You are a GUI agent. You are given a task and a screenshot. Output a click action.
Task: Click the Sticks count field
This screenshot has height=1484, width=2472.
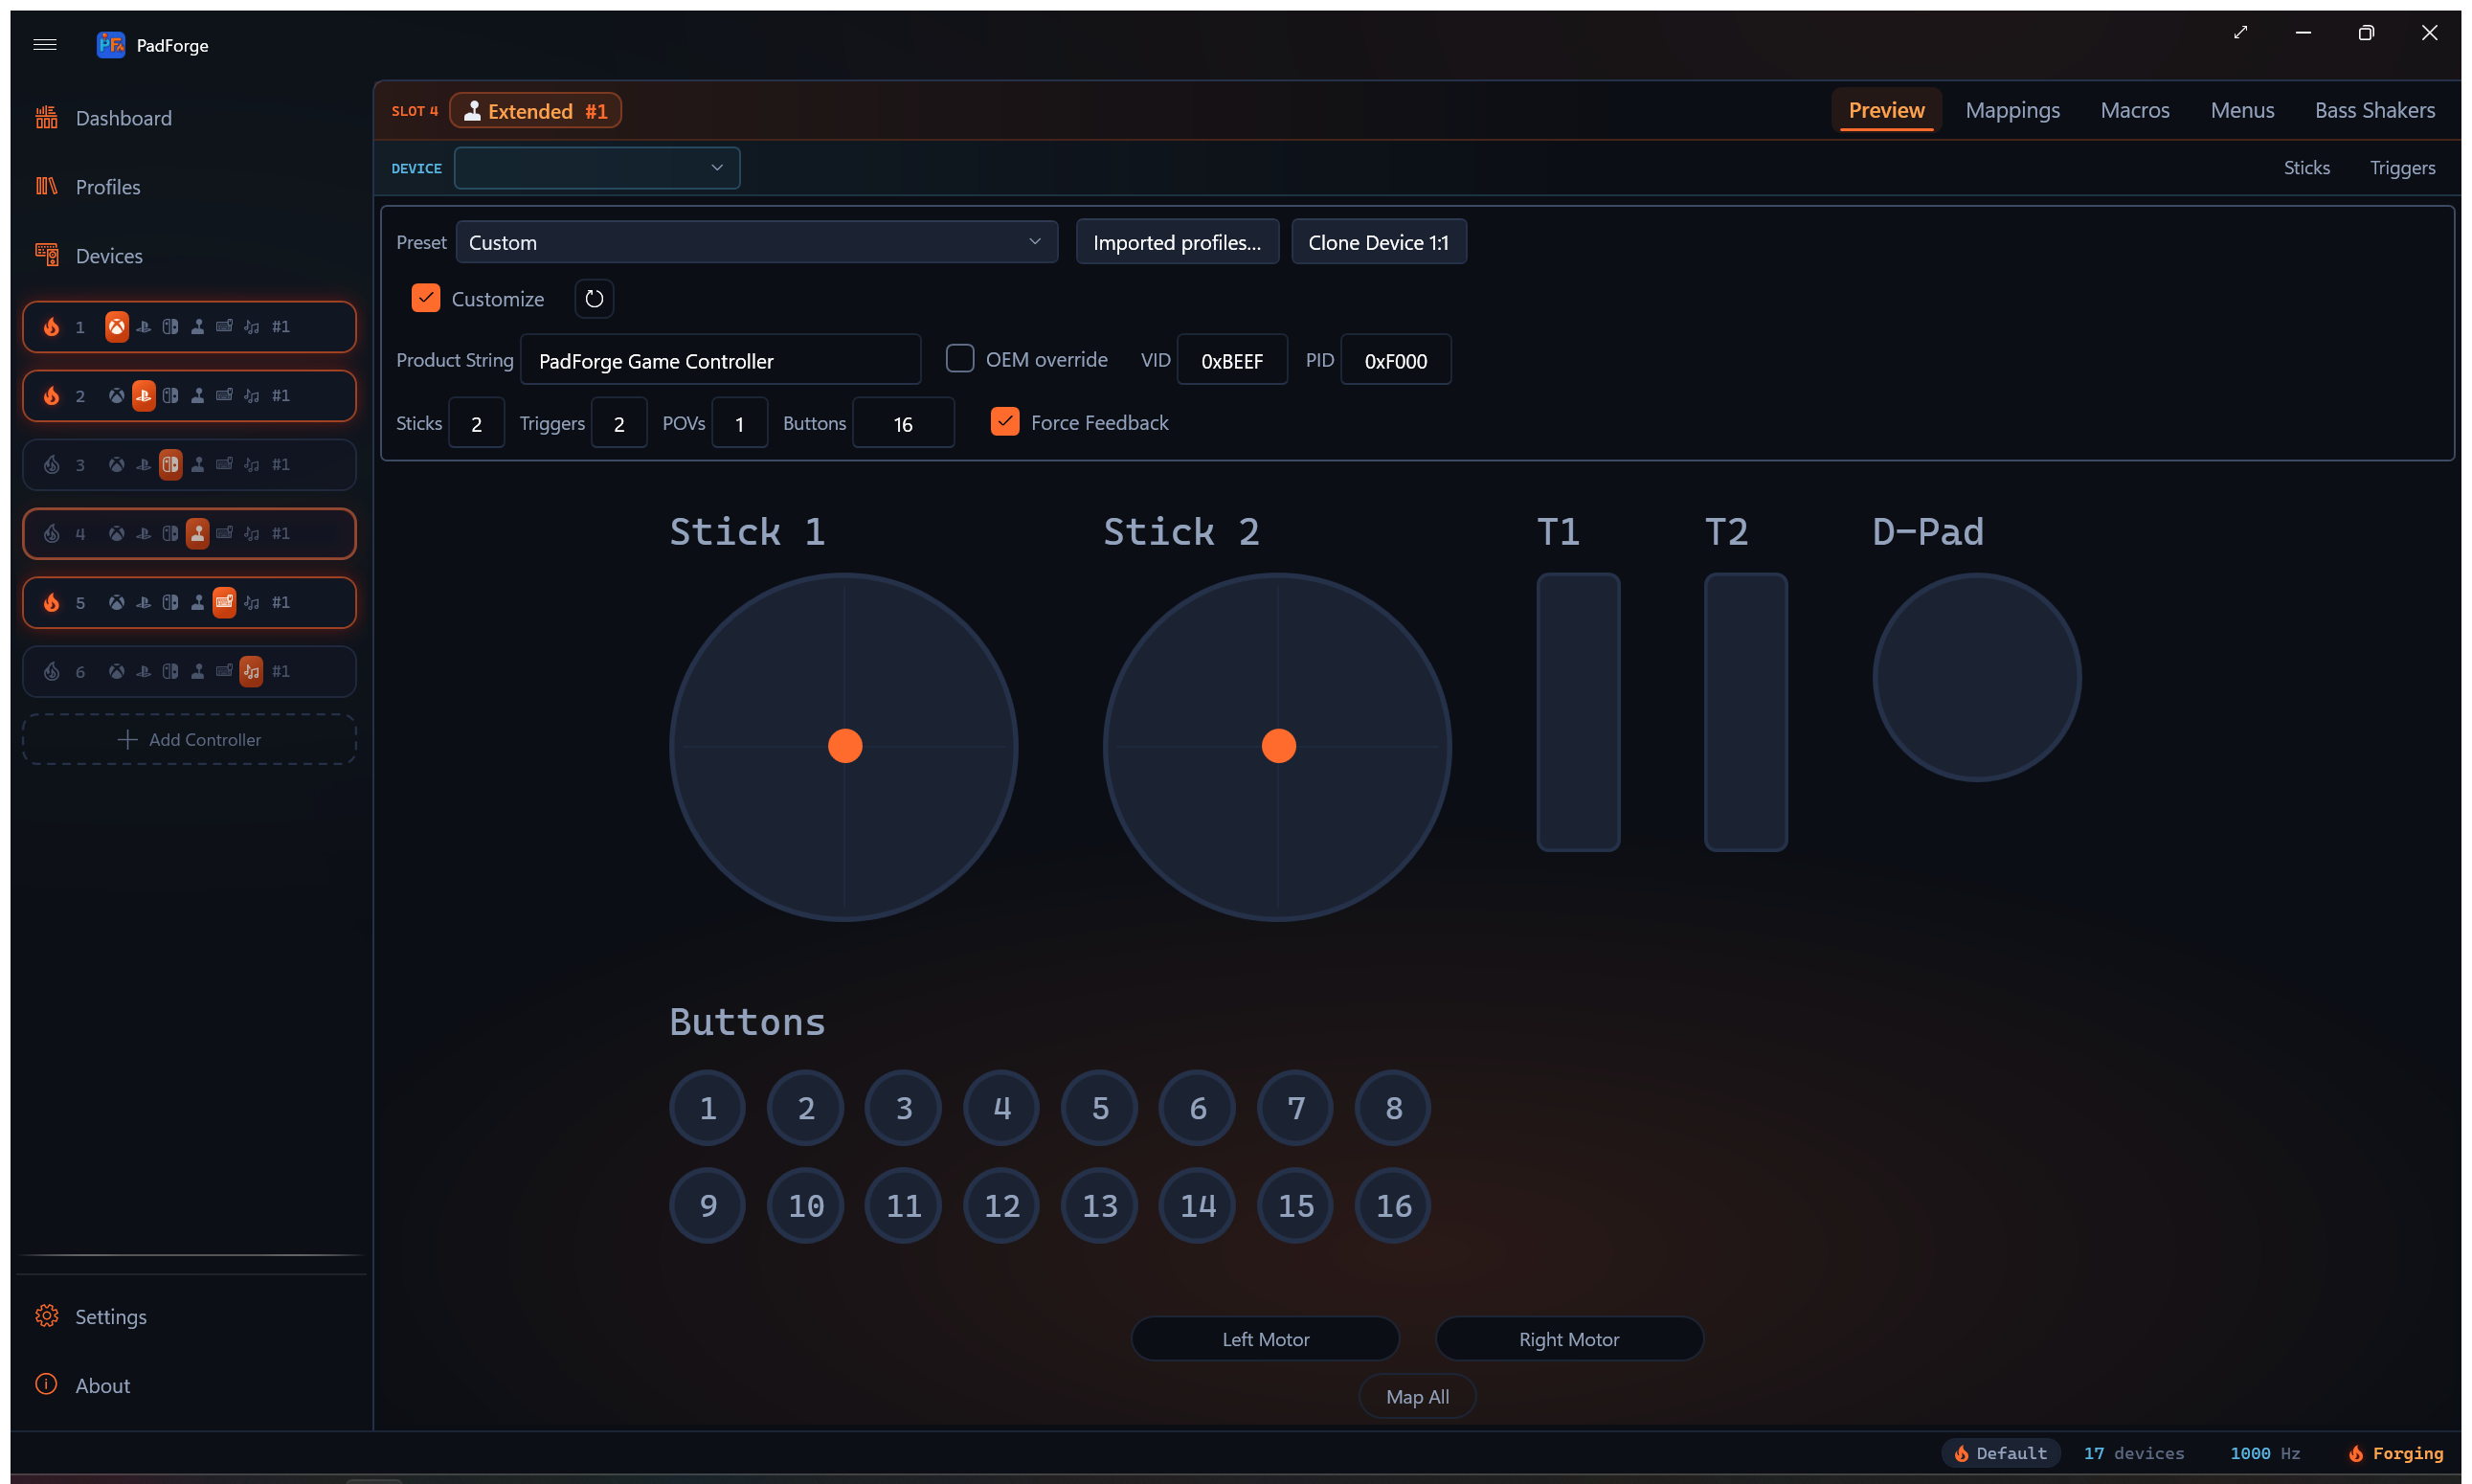pos(476,423)
